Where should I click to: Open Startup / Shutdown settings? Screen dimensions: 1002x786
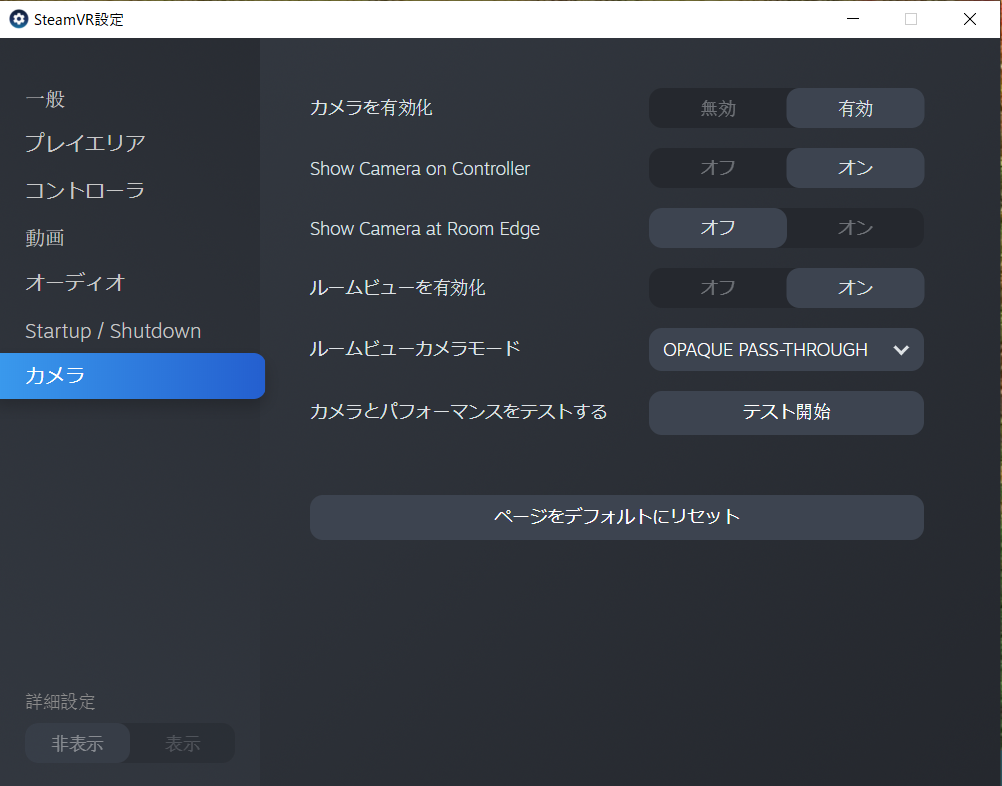(x=113, y=331)
